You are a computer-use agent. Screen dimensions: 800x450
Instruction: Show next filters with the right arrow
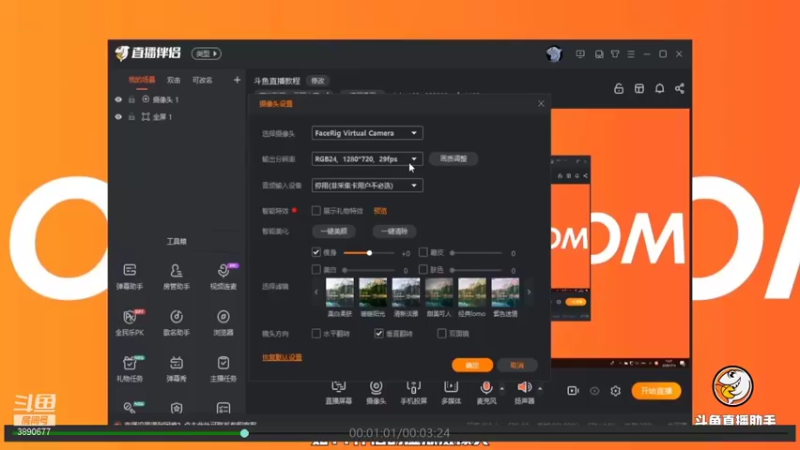click(x=529, y=292)
